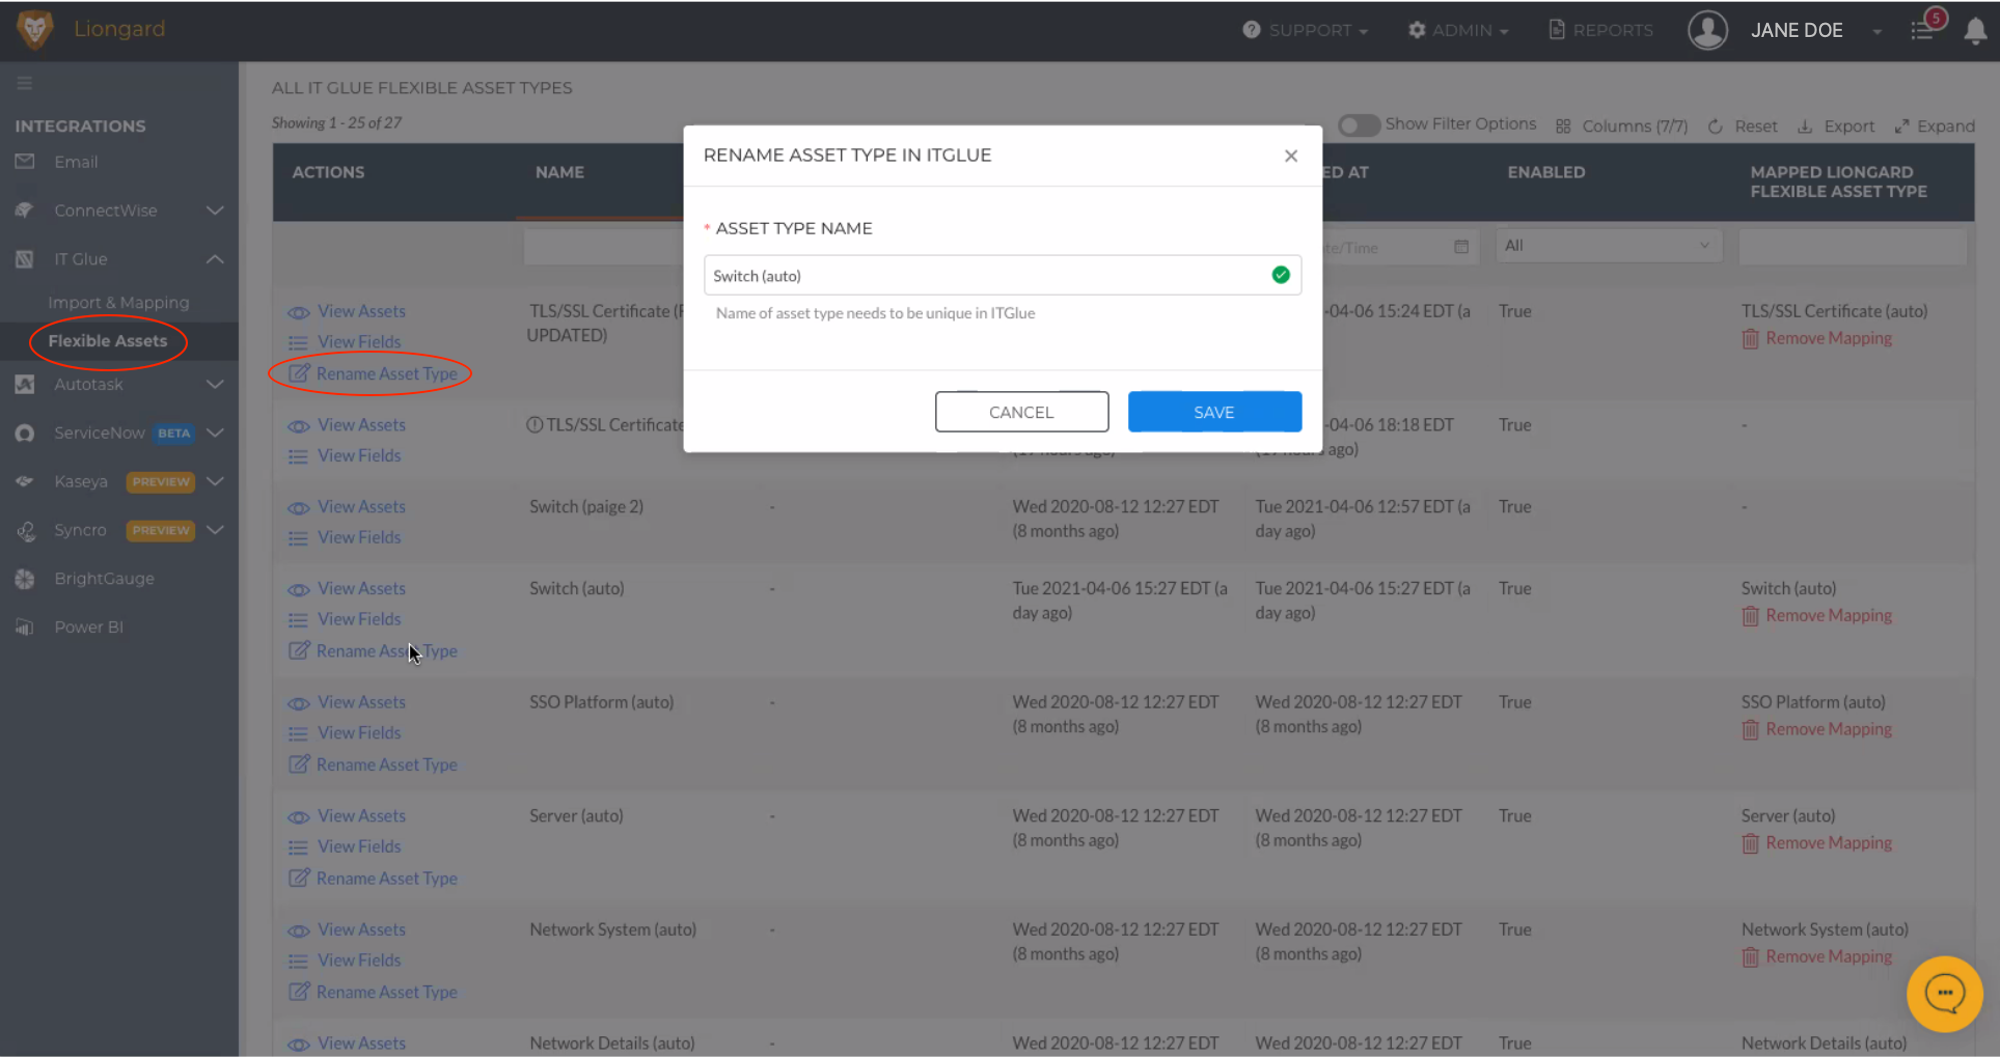
Task: Click the warning icon beside second TLS/SSL Certificate
Action: point(535,425)
